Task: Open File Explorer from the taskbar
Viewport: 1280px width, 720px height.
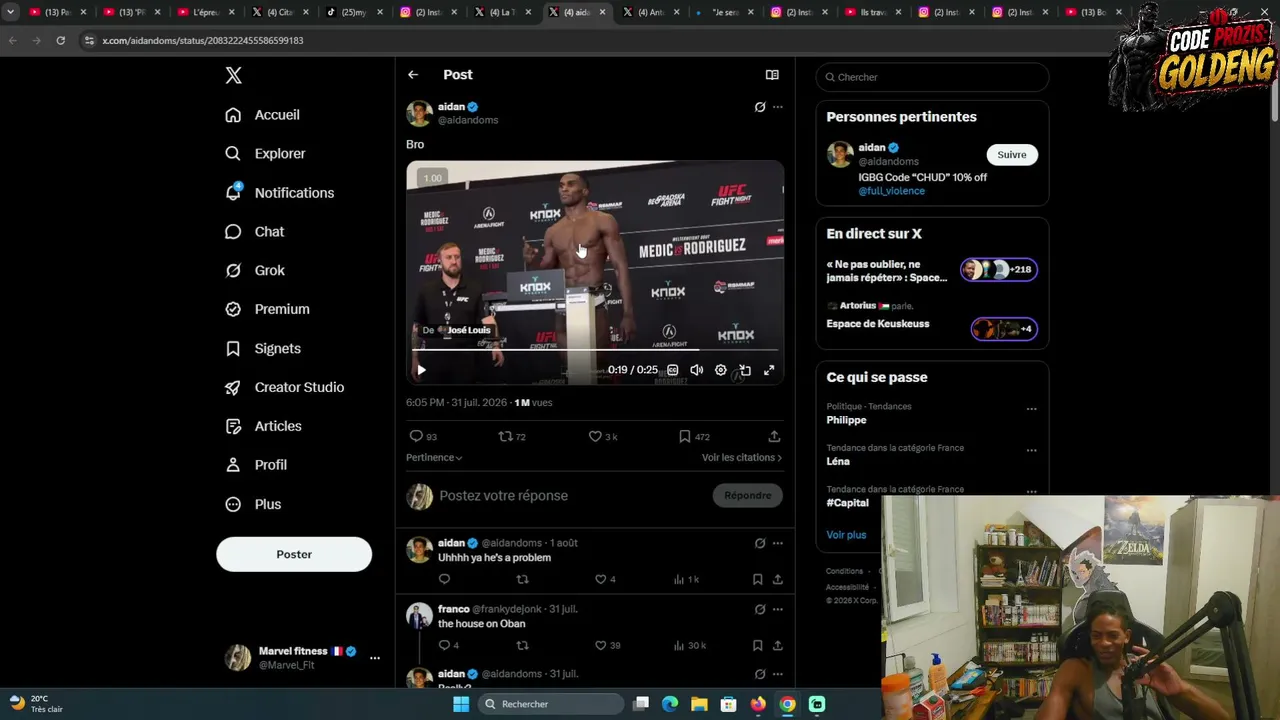Action: point(699,704)
